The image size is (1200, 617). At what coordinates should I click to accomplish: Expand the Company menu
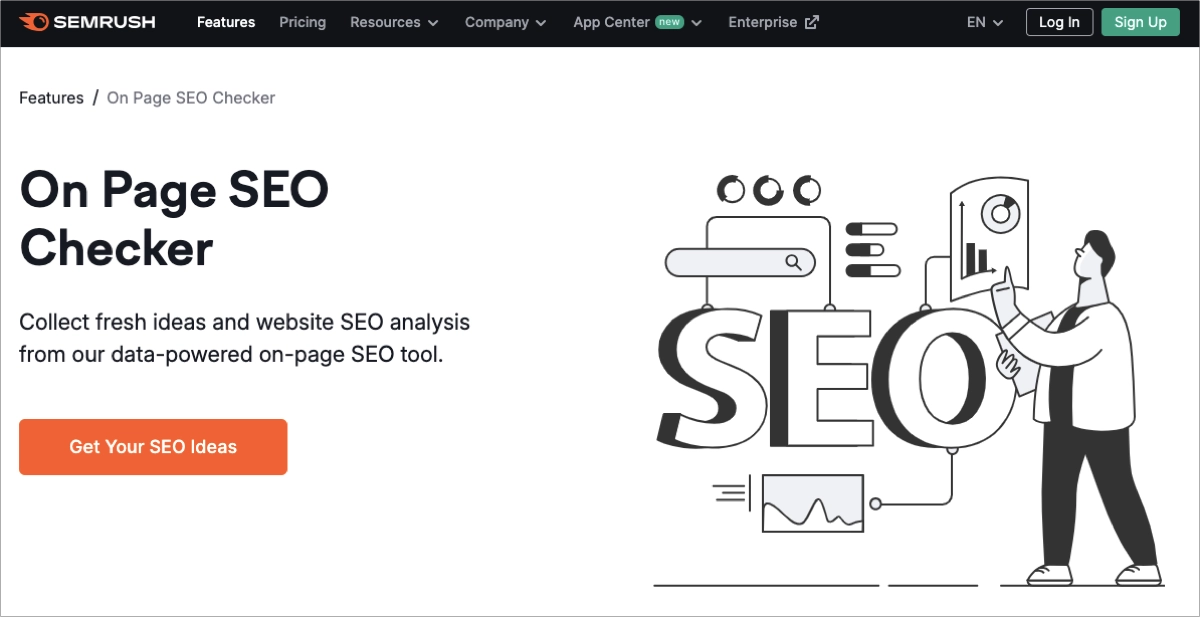[x=506, y=22]
